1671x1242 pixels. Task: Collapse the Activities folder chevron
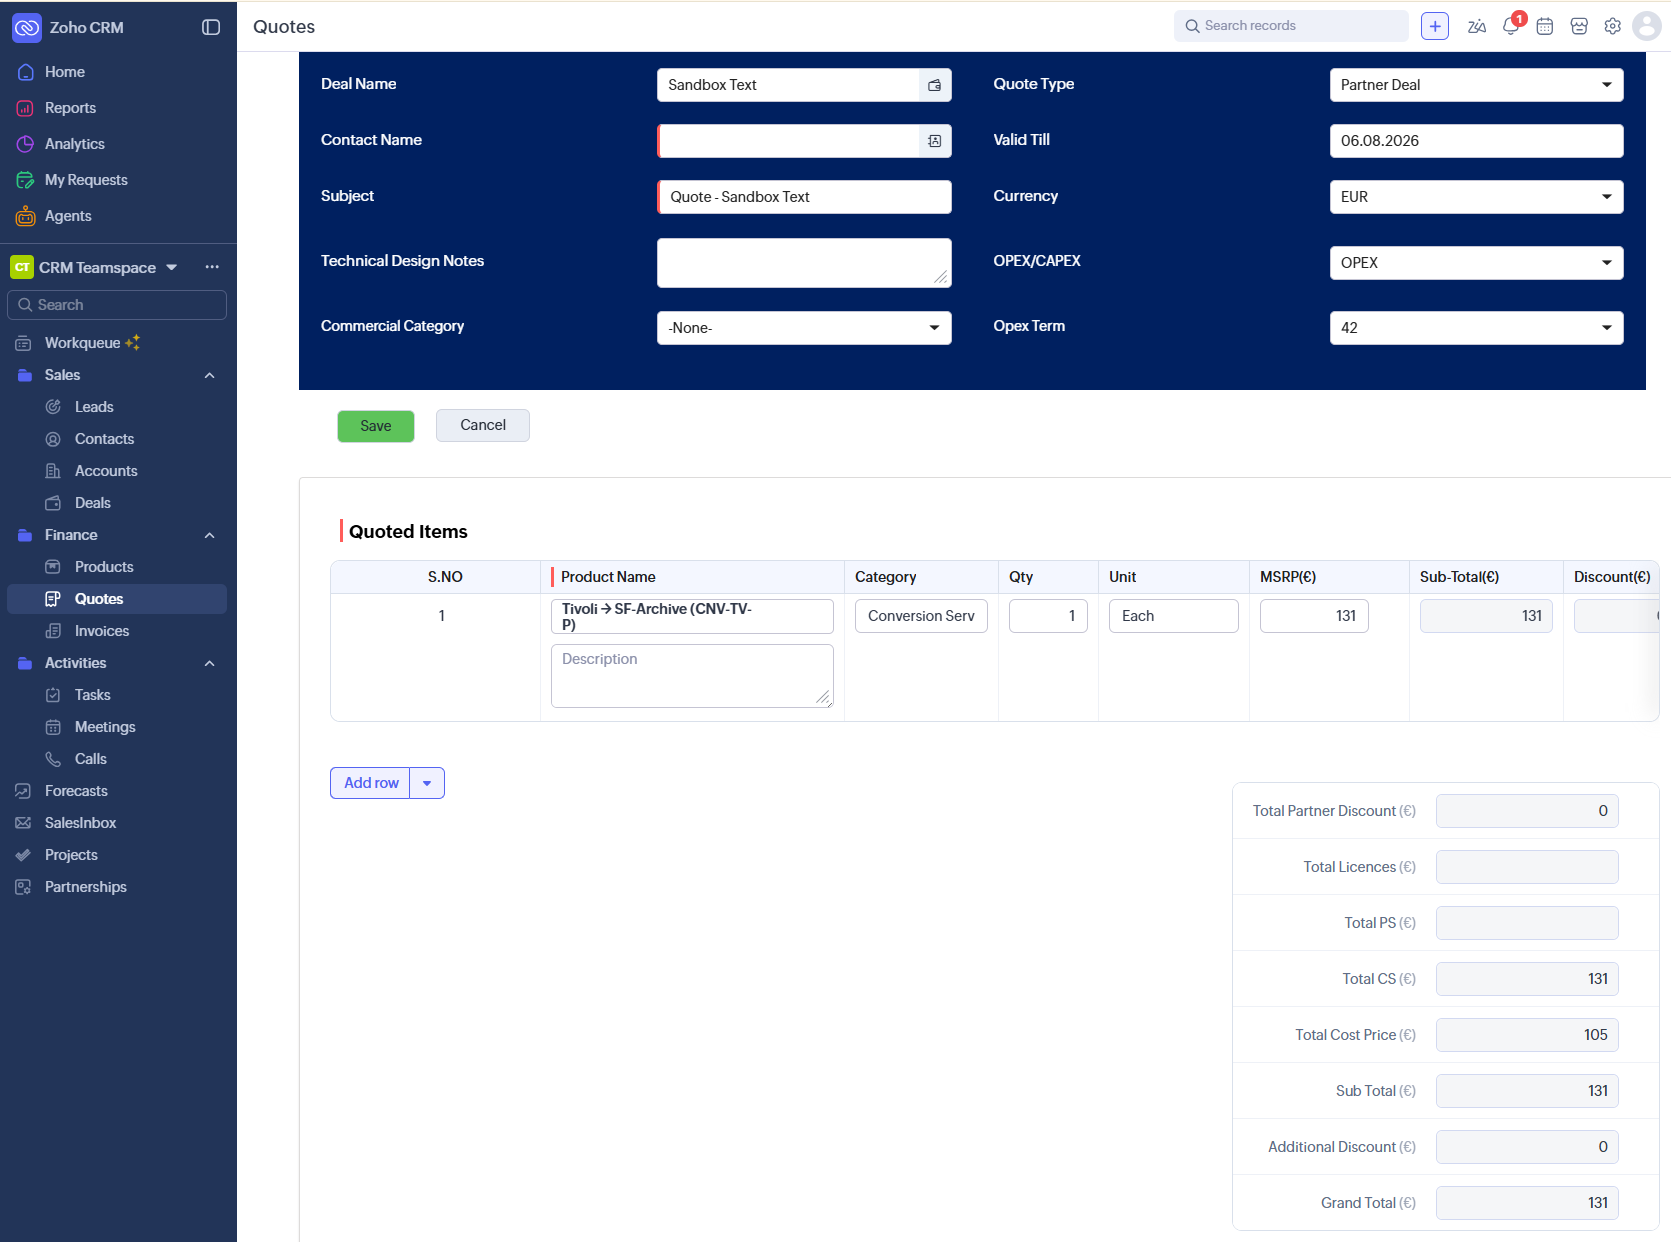pyautogui.click(x=210, y=663)
